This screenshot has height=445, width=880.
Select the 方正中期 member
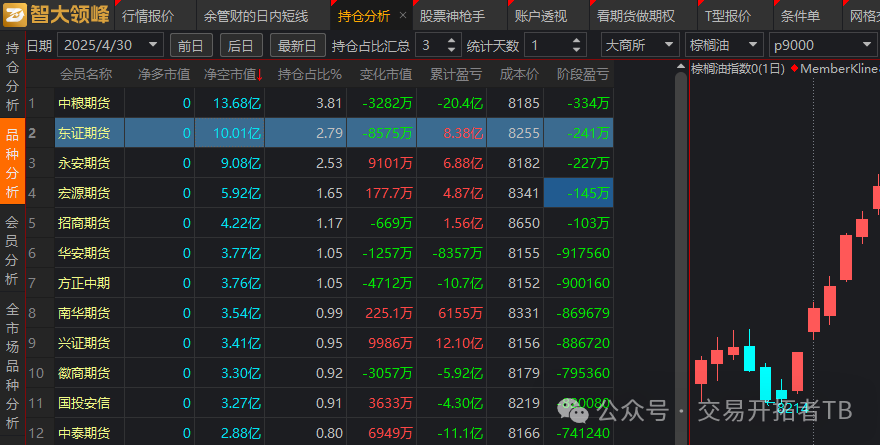coord(84,283)
